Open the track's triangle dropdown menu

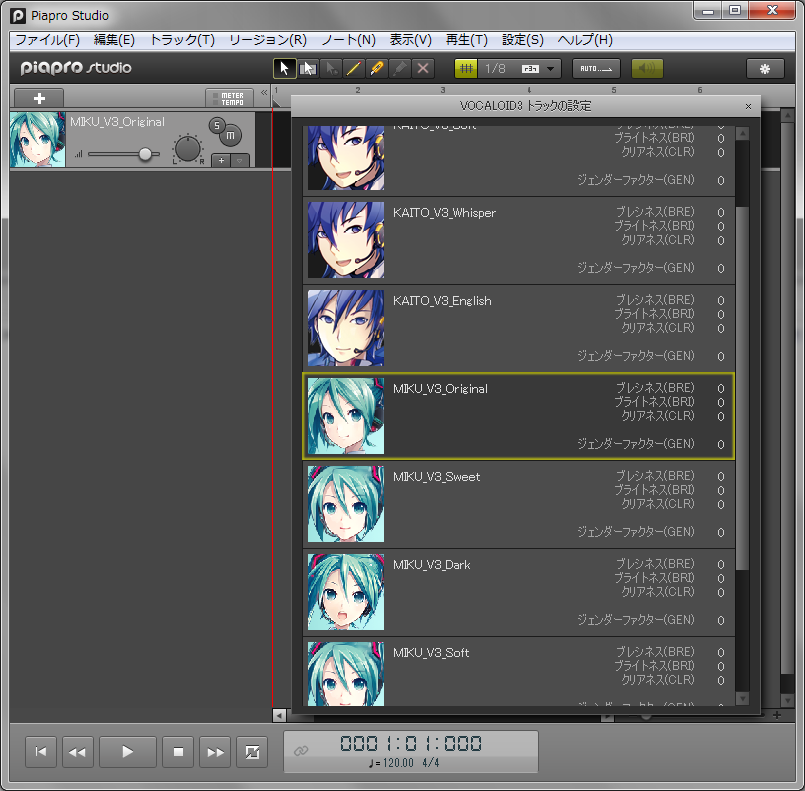pyautogui.click(x=240, y=161)
